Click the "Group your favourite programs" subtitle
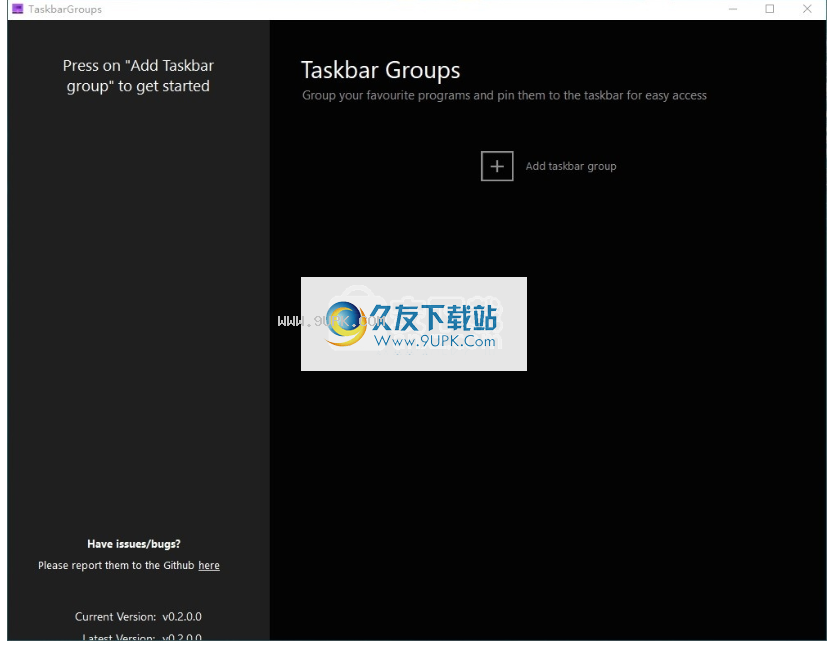 (504, 95)
